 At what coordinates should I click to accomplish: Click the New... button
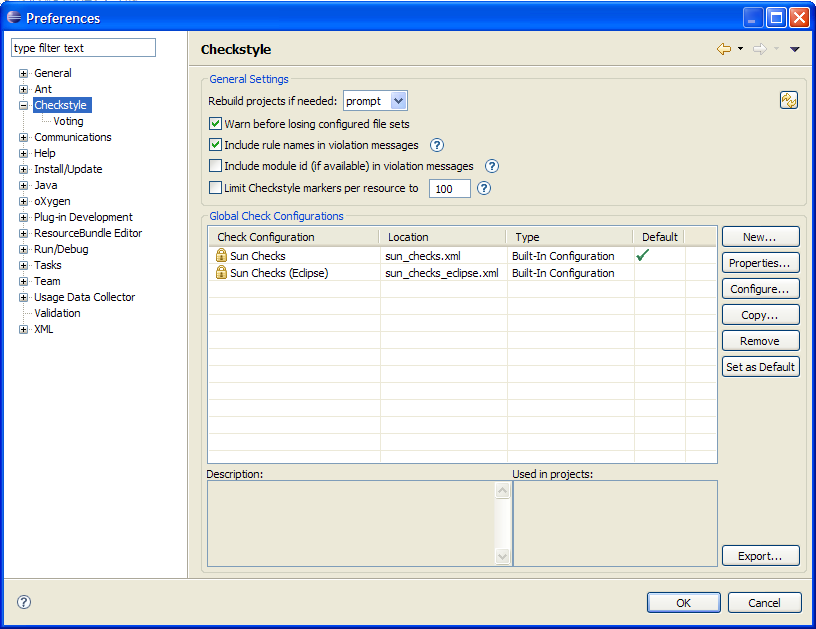coord(760,237)
